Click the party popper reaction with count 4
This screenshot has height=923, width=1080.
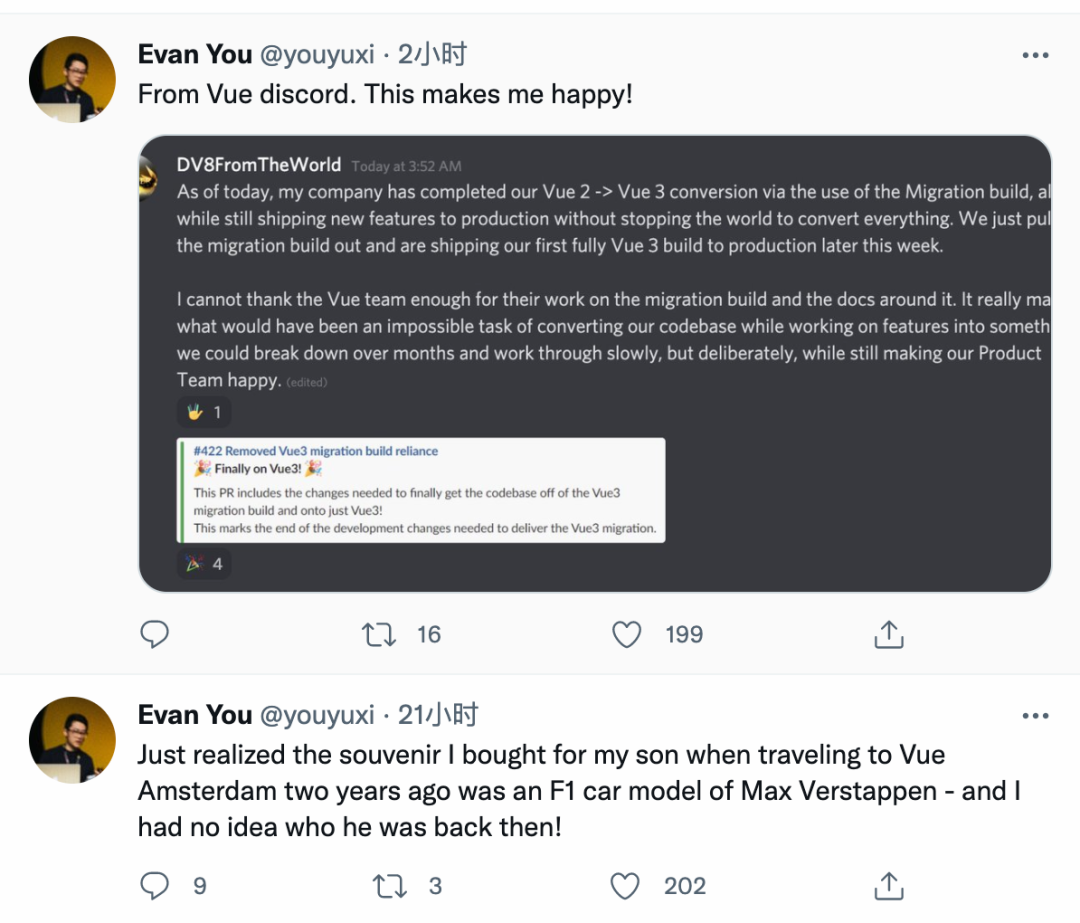click(x=203, y=564)
